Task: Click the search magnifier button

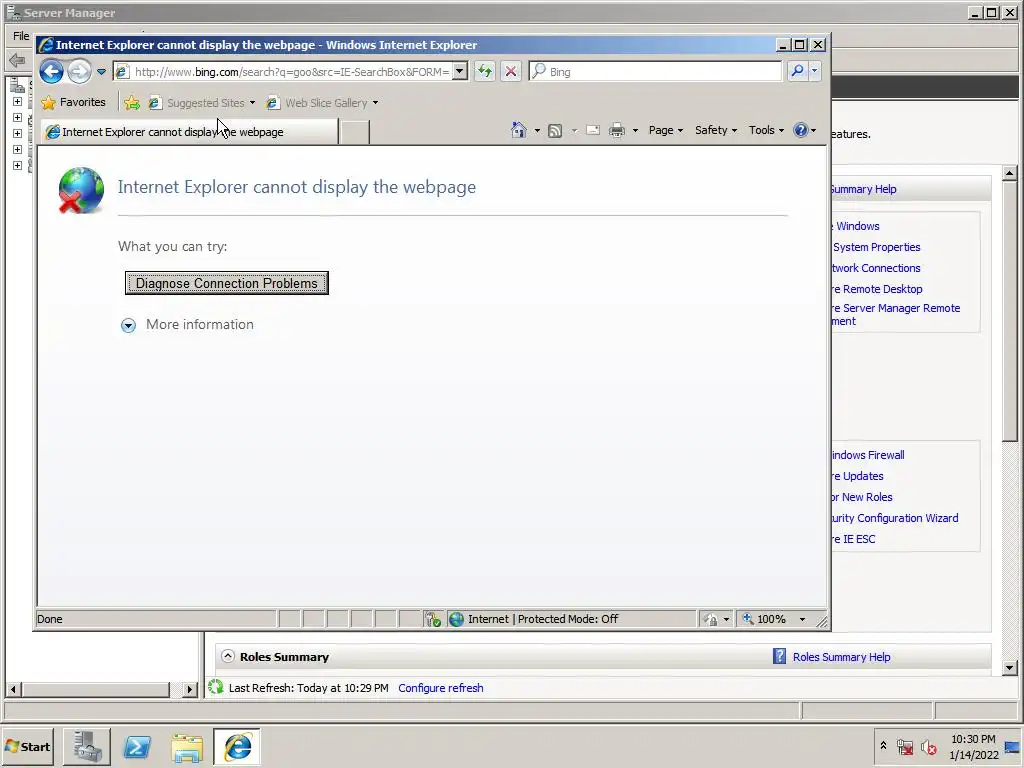Action: pyautogui.click(x=797, y=71)
